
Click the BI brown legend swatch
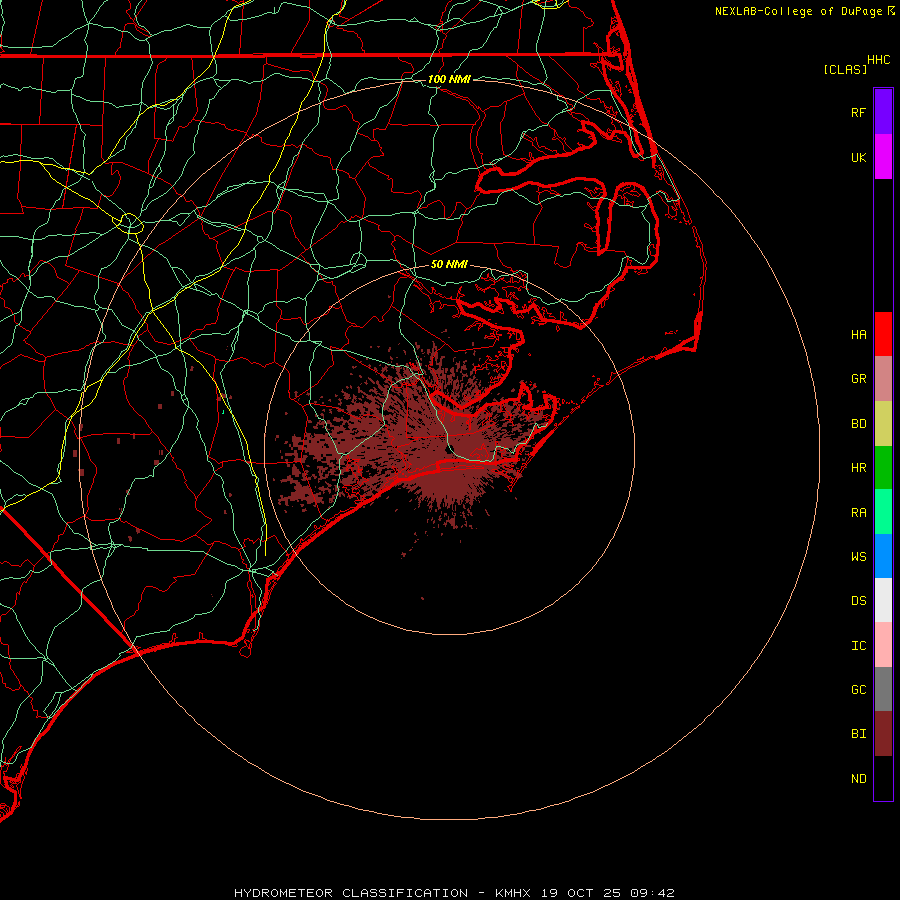point(883,734)
